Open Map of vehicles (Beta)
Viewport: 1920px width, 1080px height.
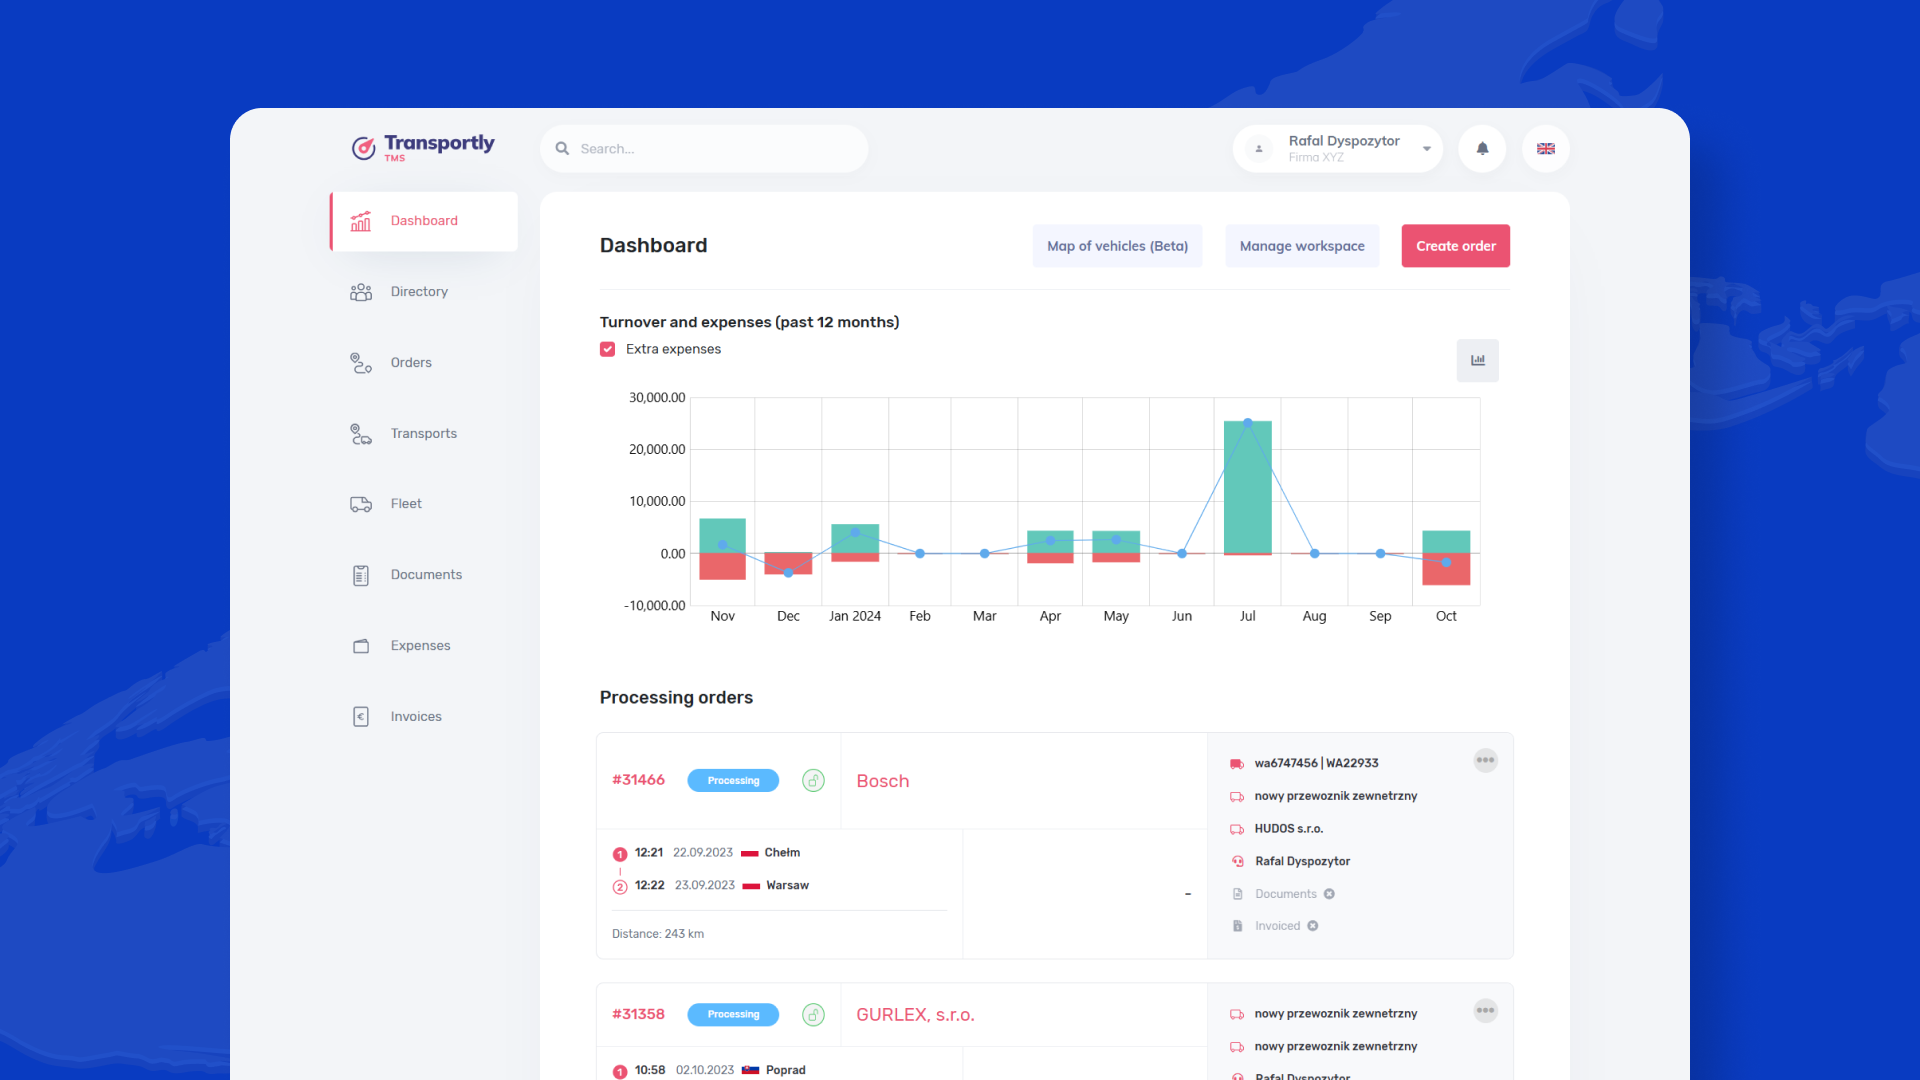(1117, 246)
